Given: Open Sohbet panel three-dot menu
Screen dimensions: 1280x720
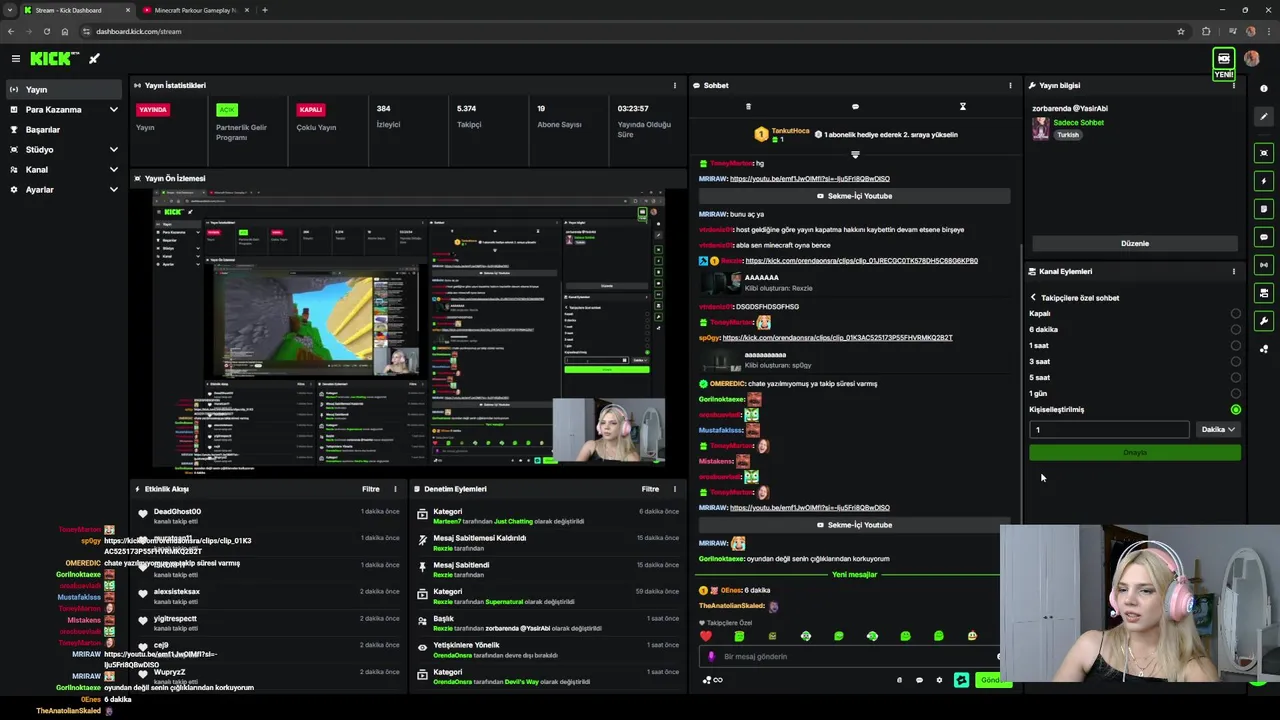Looking at the screenshot, I should tap(1010, 85).
